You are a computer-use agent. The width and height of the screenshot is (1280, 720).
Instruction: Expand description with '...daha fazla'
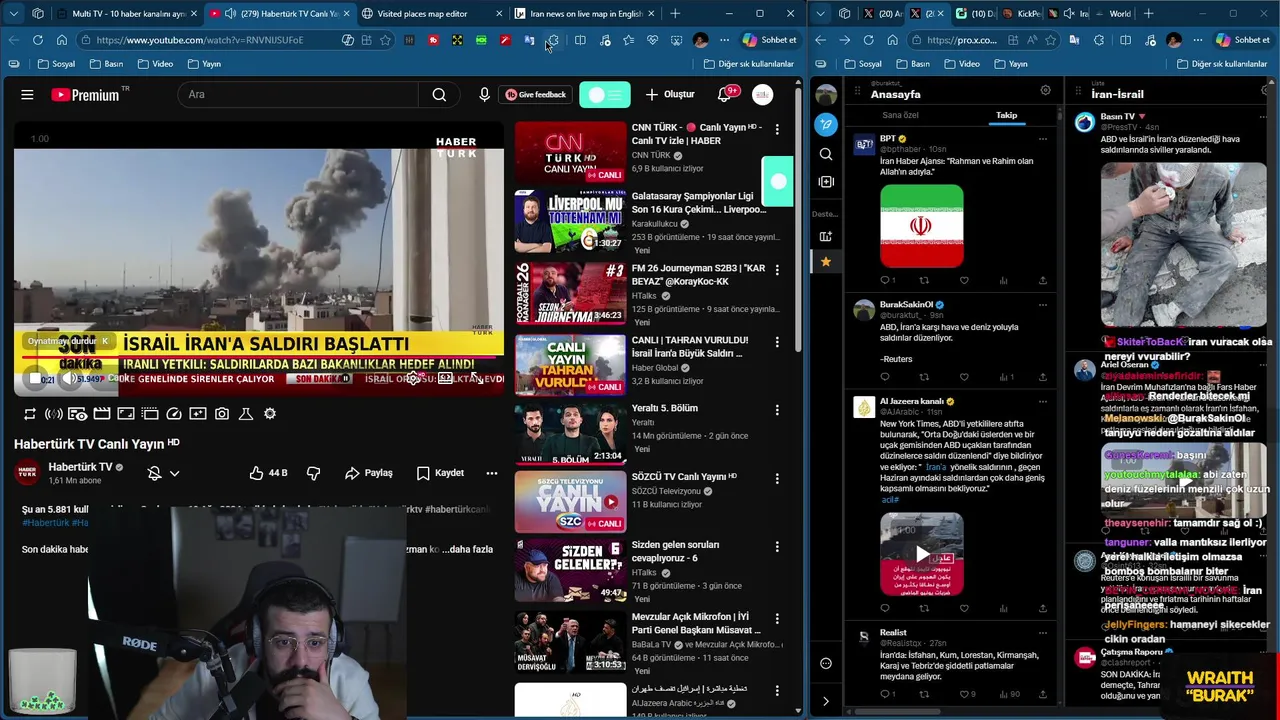coord(468,549)
